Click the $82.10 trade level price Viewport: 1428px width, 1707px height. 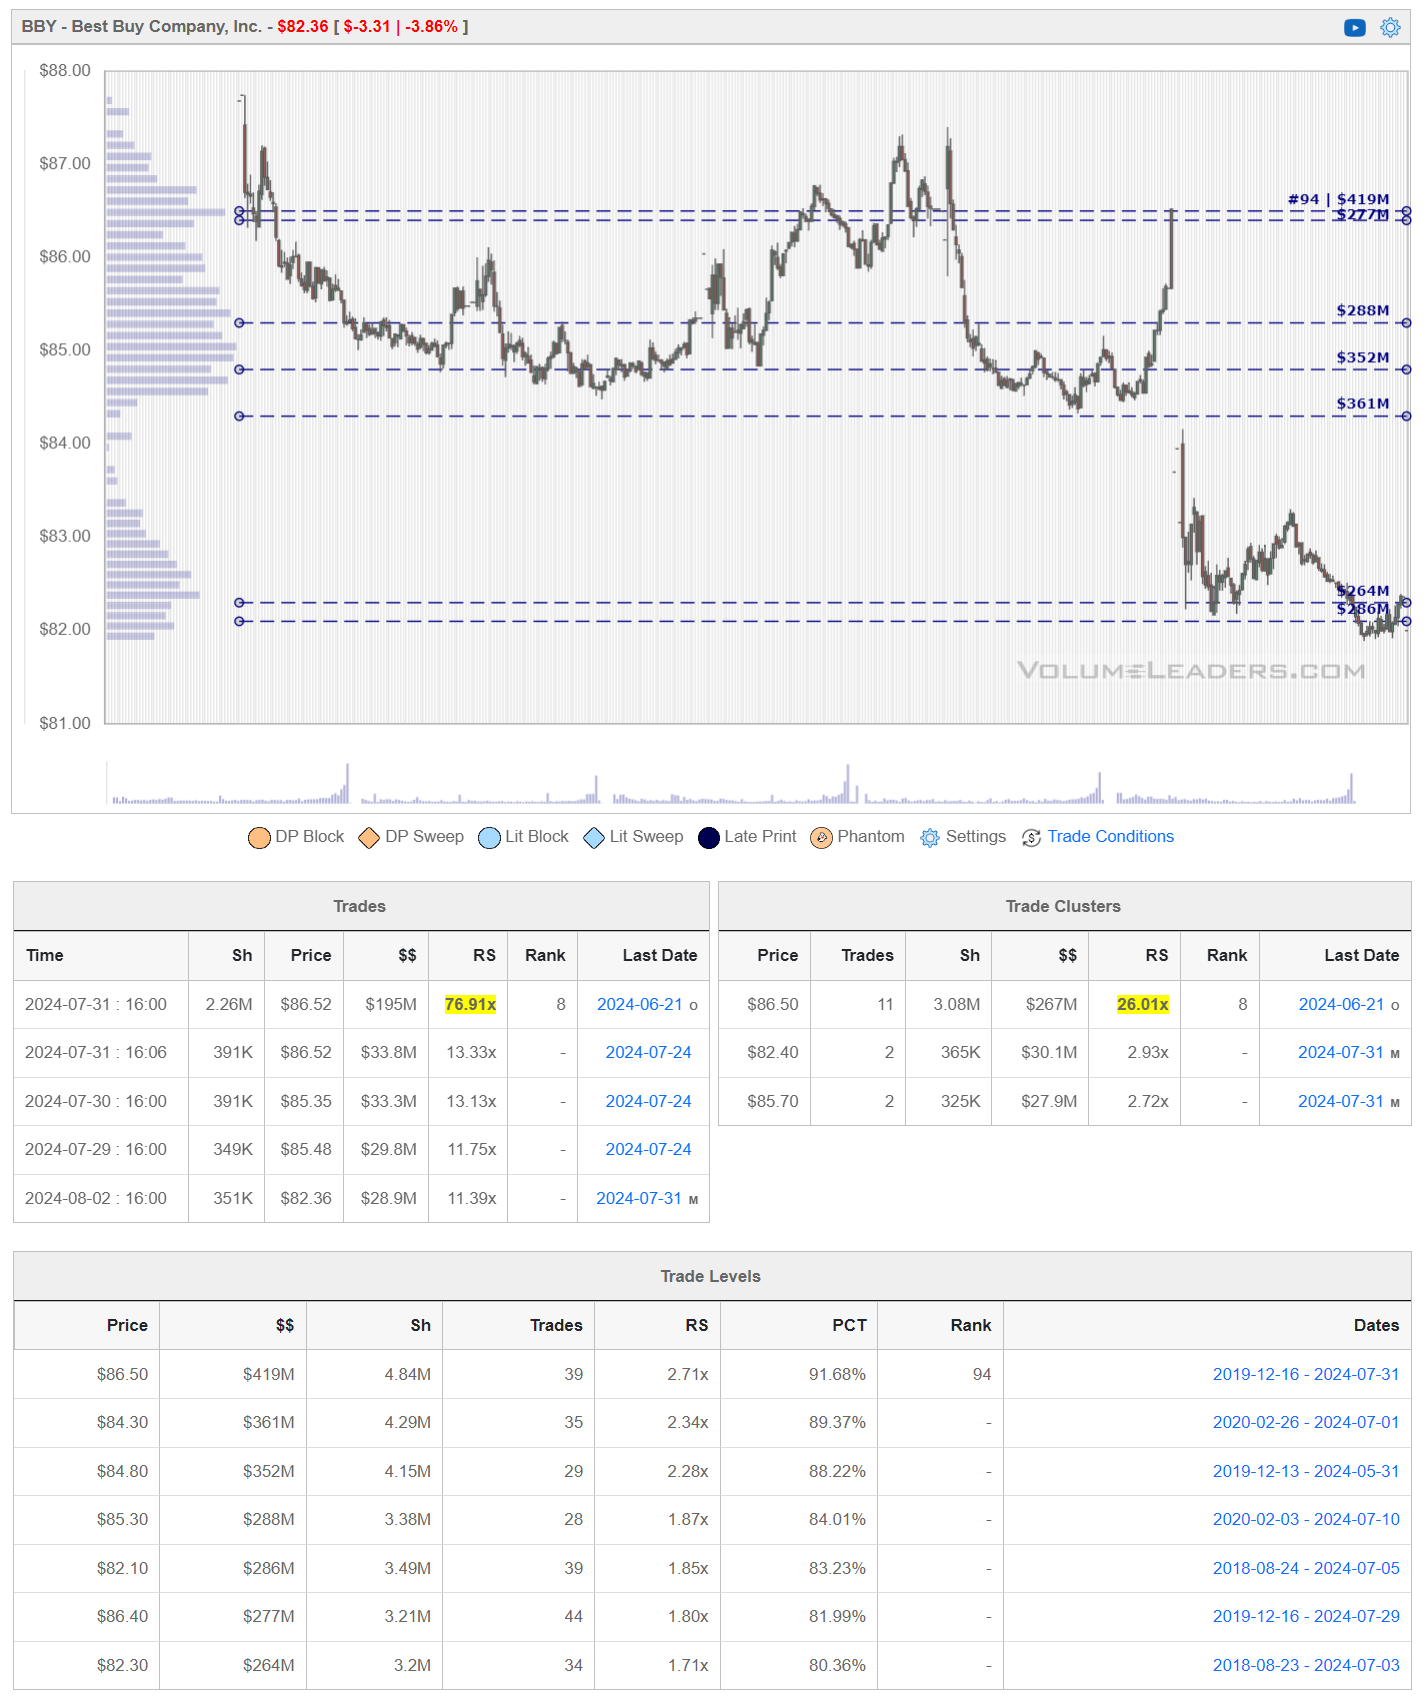point(122,1568)
